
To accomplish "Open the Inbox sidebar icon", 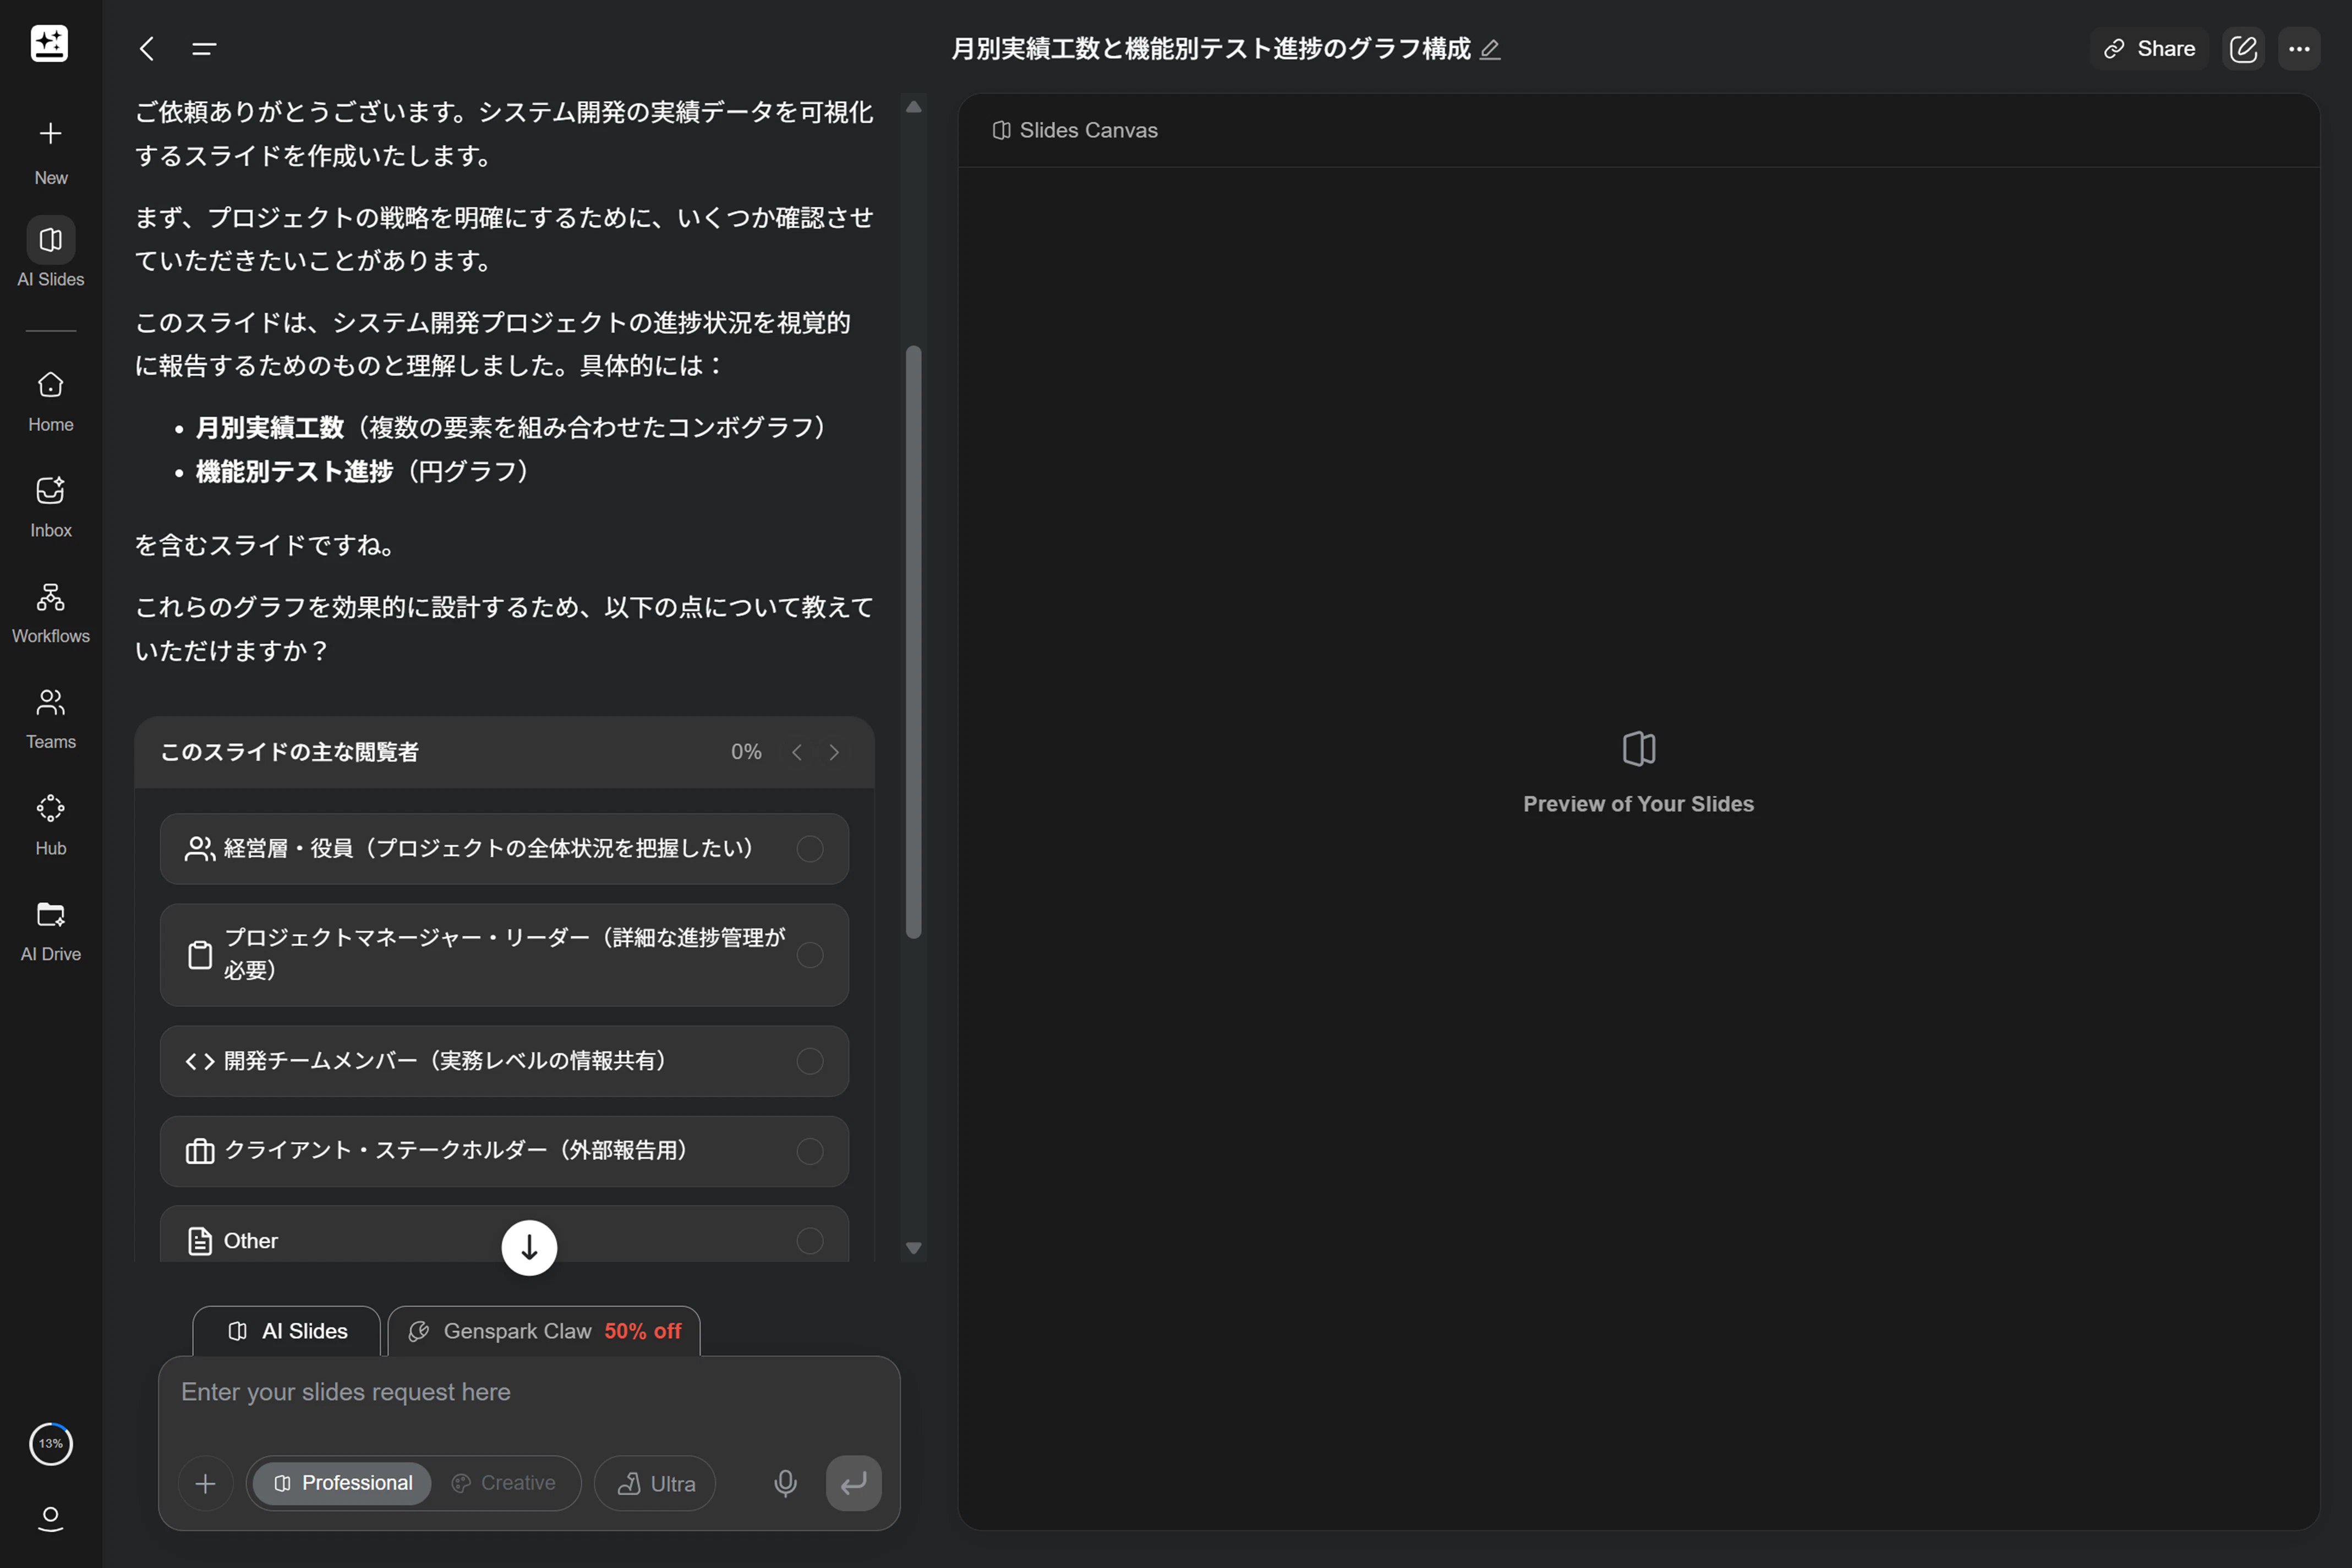I will pyautogui.click(x=50, y=506).
